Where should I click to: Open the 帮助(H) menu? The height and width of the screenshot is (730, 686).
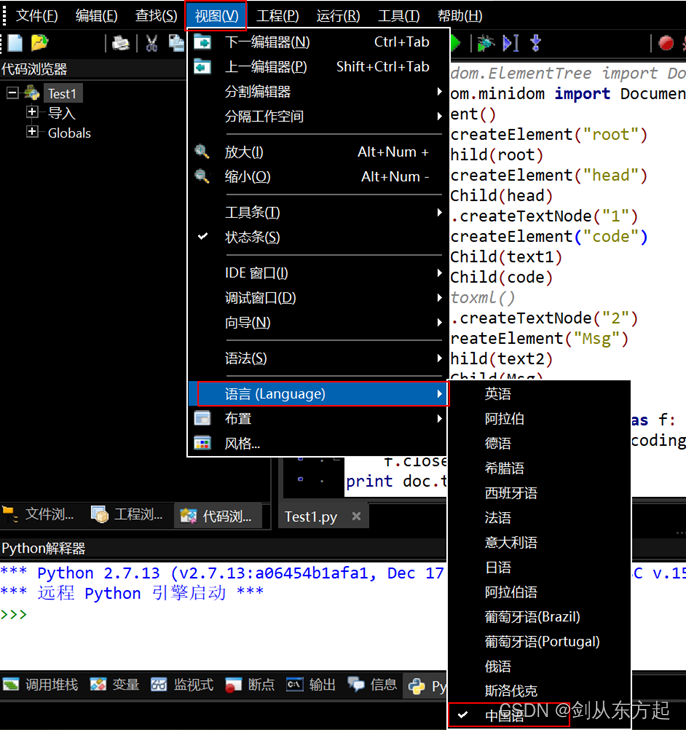(460, 15)
